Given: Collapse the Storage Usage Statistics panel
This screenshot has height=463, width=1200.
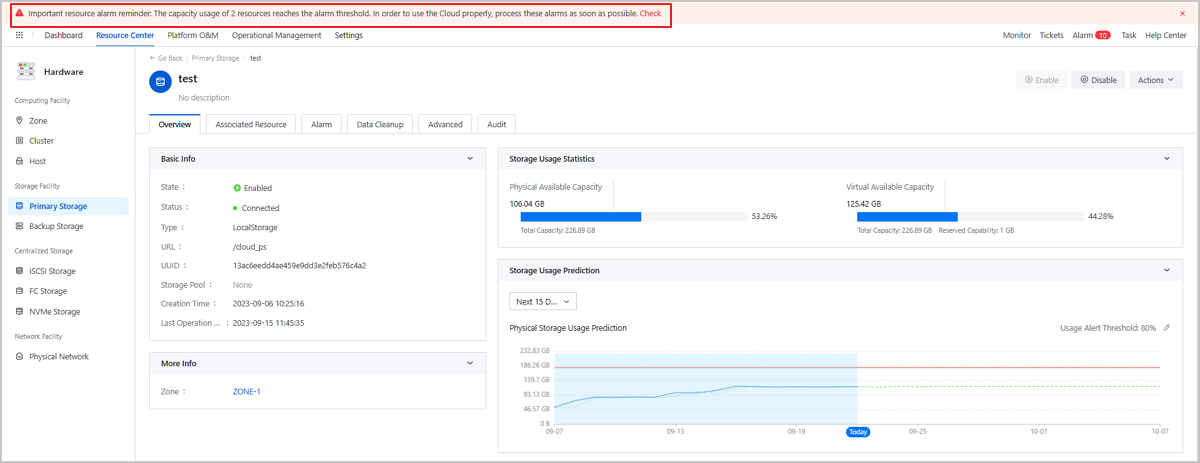Looking at the screenshot, I should coord(1165,159).
